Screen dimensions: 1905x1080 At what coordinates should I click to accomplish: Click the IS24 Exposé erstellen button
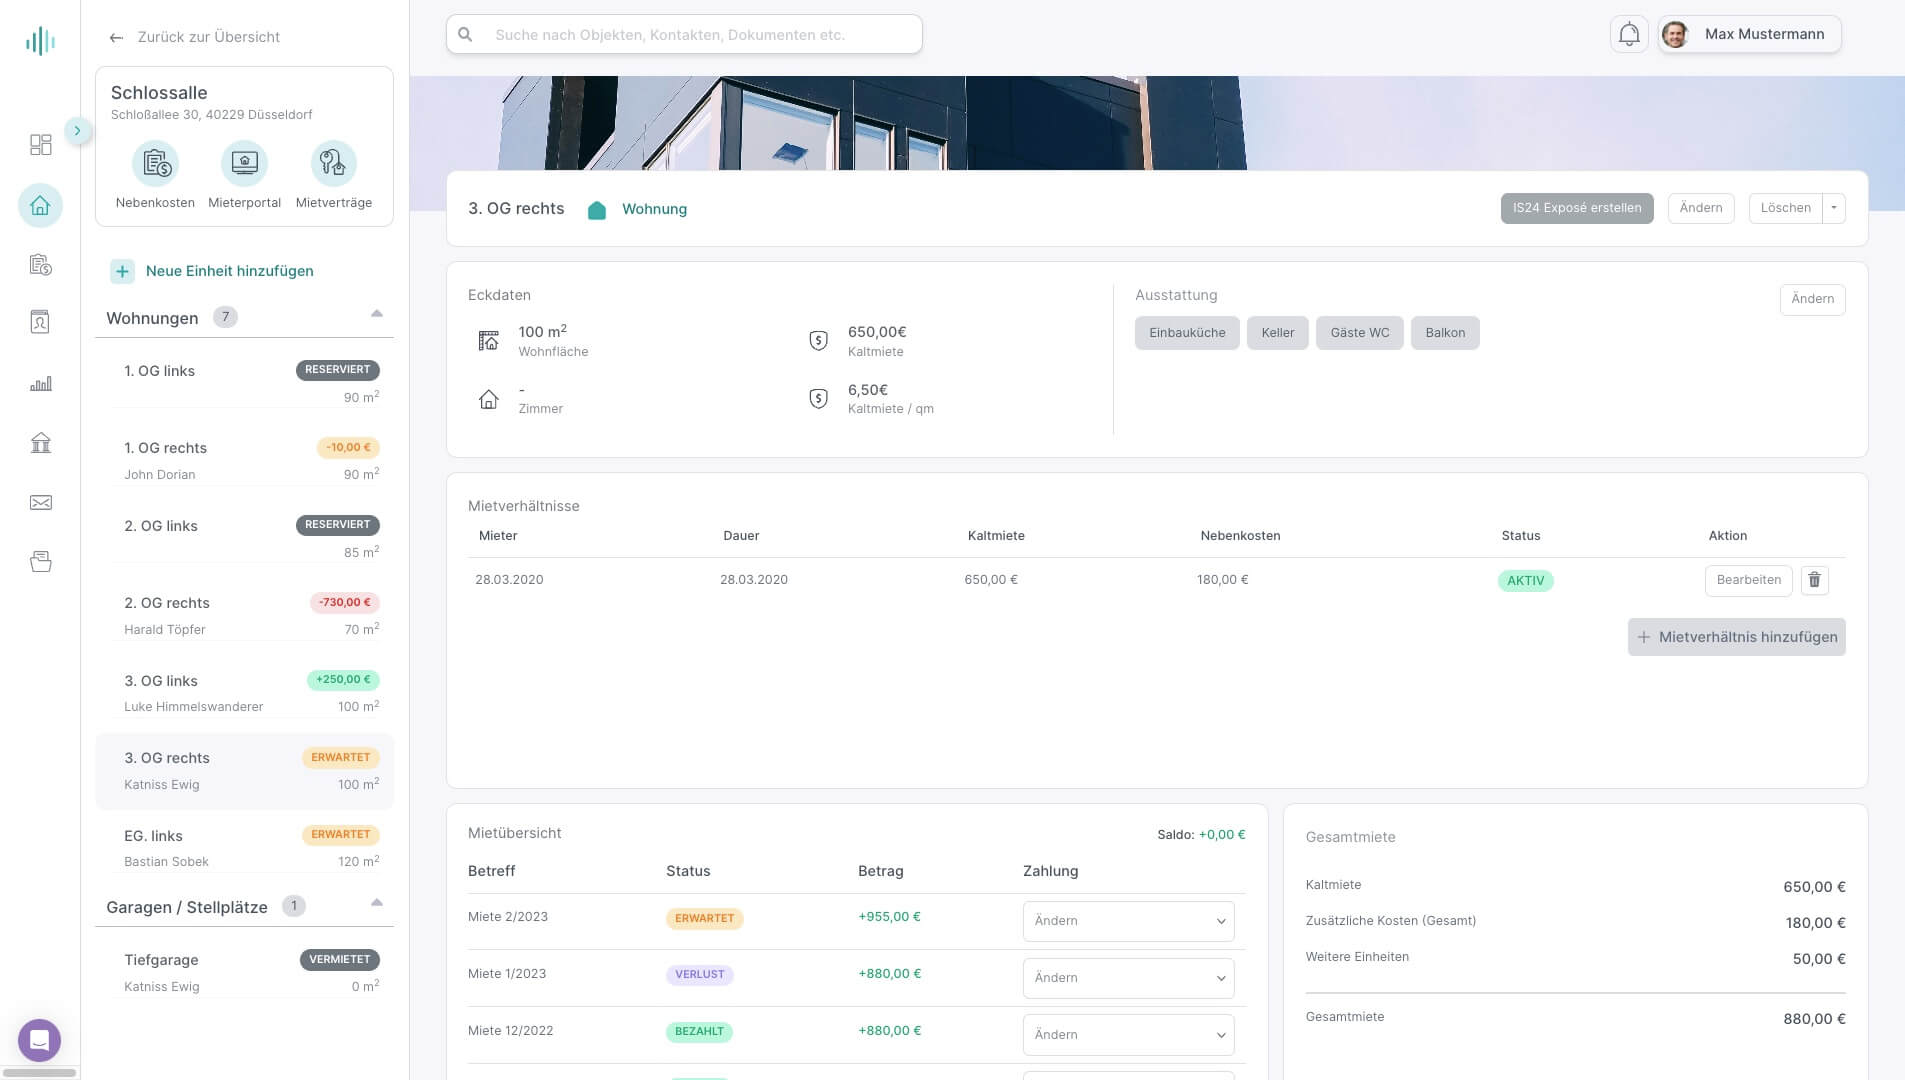pyautogui.click(x=1577, y=208)
